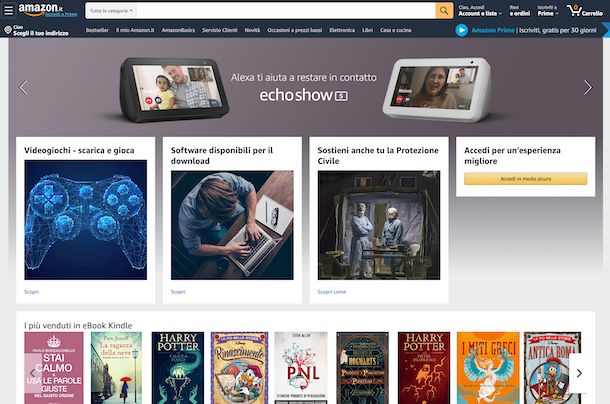Open the Tutte le categorie dropdown
The height and width of the screenshot is (404, 610).
(111, 11)
